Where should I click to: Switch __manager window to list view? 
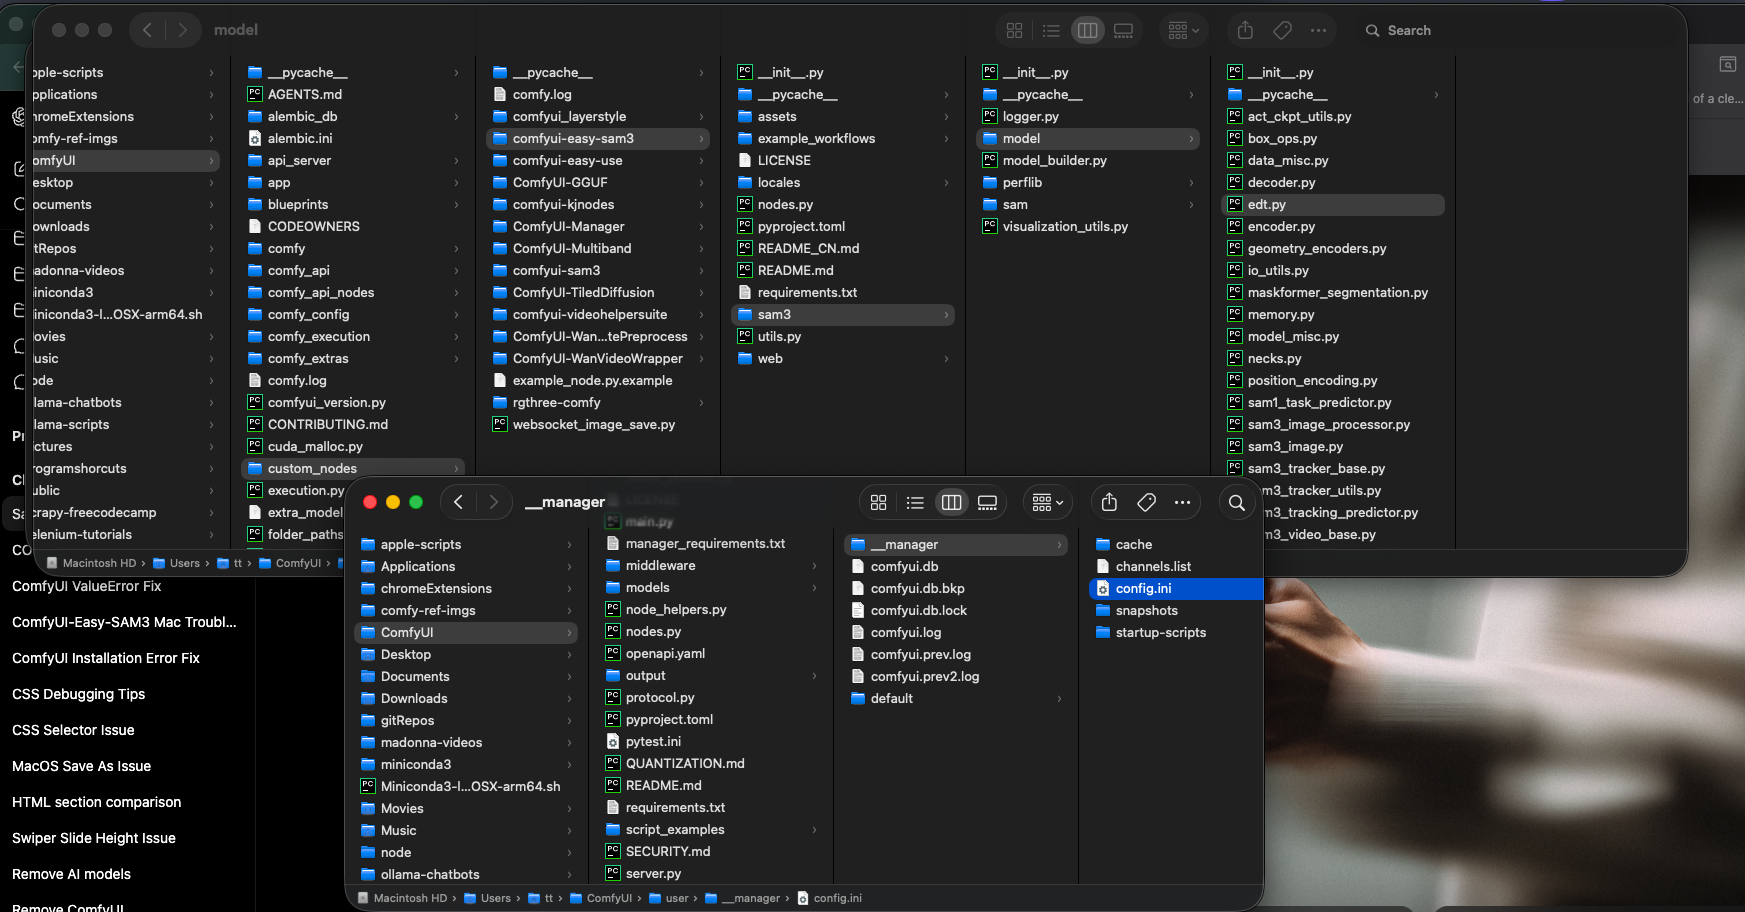[x=914, y=502]
